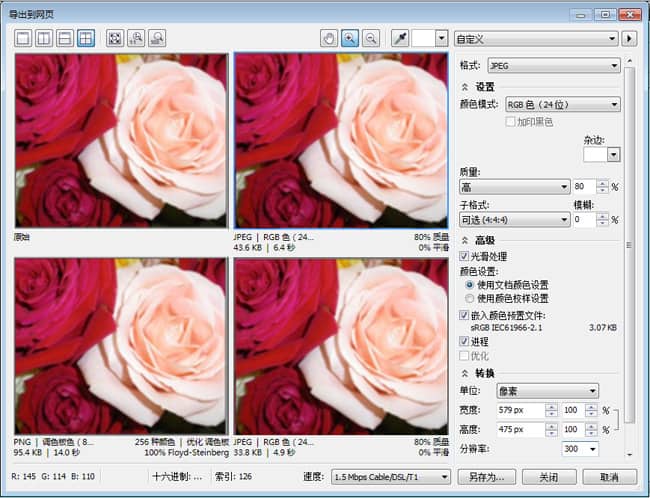Open the 杂边 color dropdown arrow

pos(614,155)
